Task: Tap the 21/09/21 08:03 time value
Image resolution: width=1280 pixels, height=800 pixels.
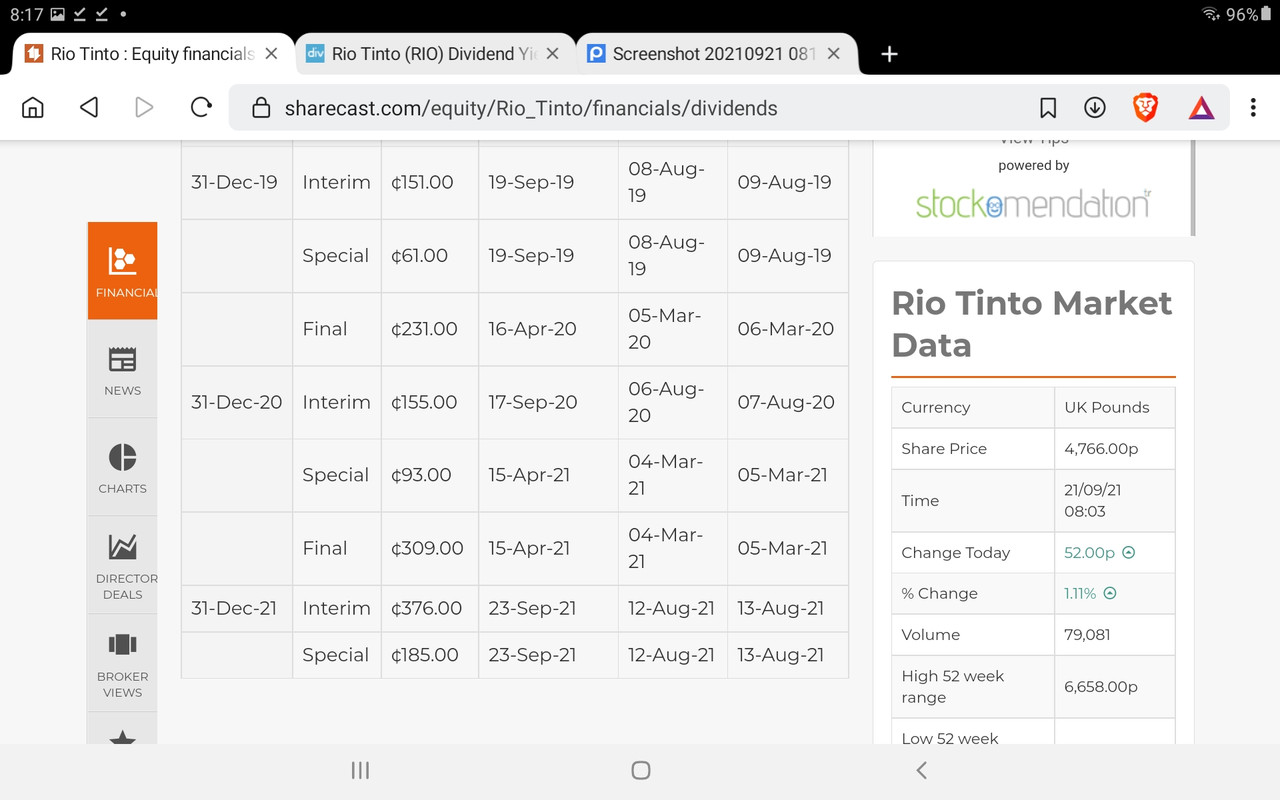Action: (x=1093, y=500)
